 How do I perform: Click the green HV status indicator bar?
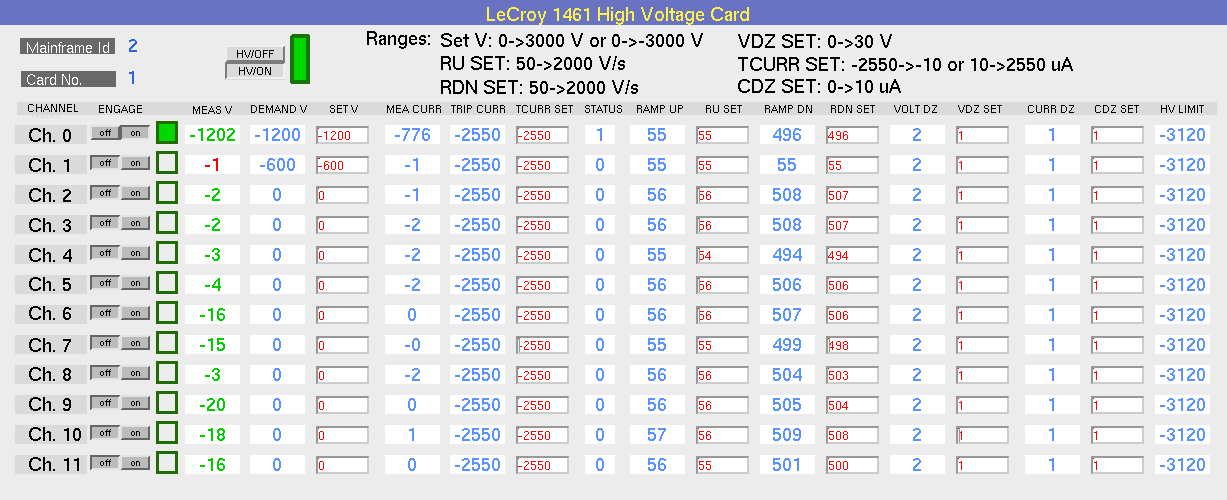300,59
